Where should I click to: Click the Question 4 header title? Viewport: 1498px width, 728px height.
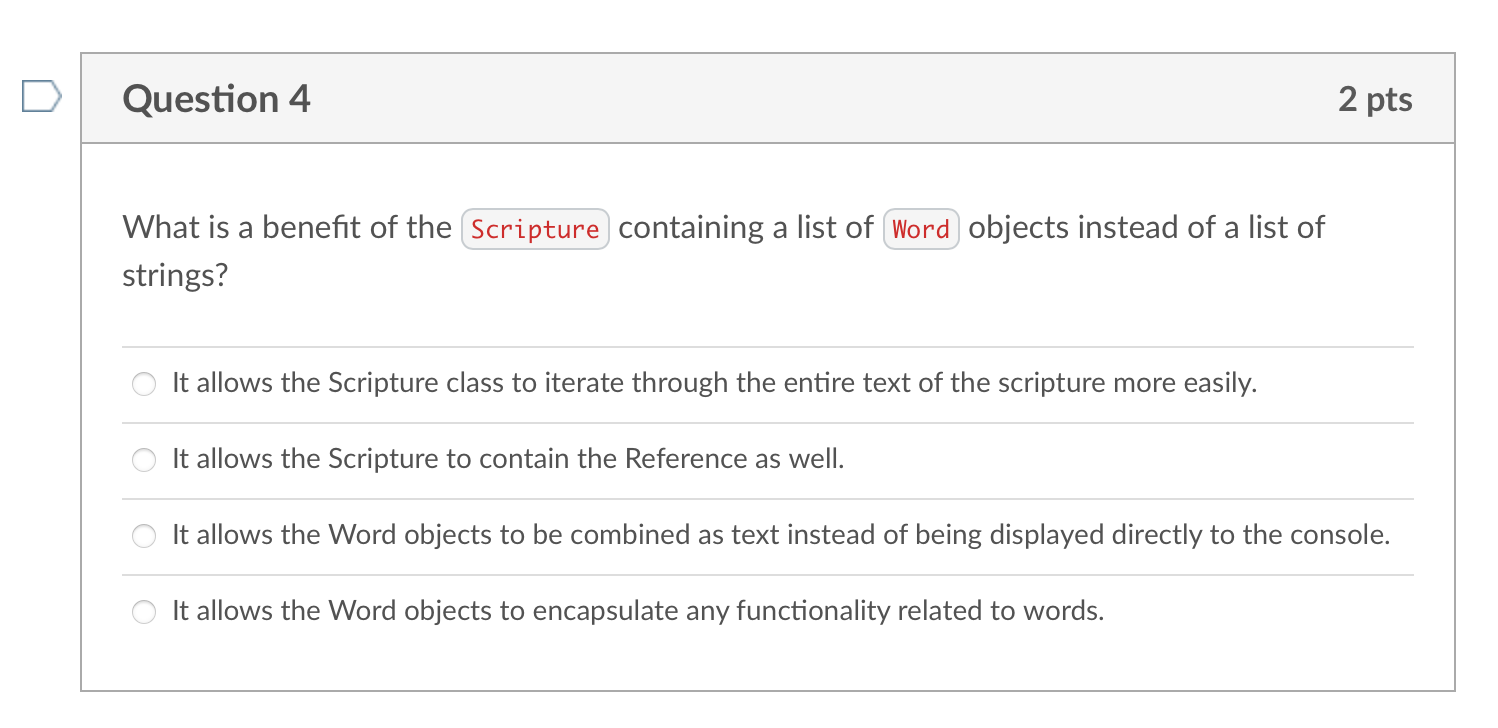point(215,98)
